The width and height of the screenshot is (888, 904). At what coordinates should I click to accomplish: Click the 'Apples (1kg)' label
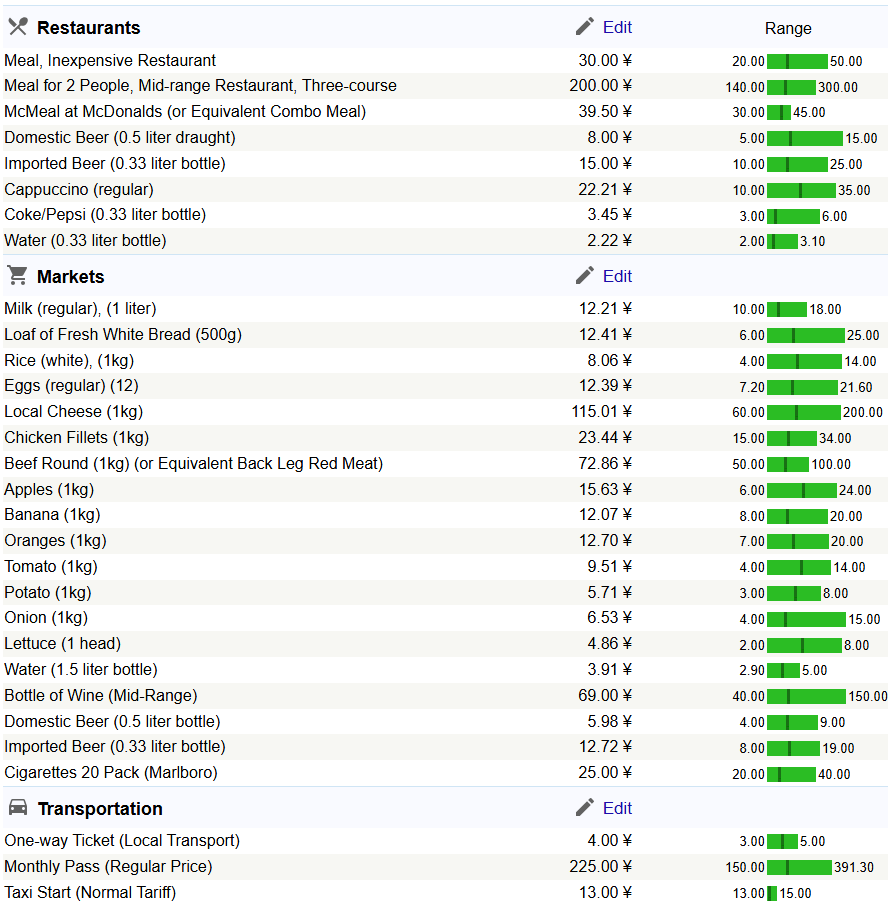pyautogui.click(x=48, y=489)
